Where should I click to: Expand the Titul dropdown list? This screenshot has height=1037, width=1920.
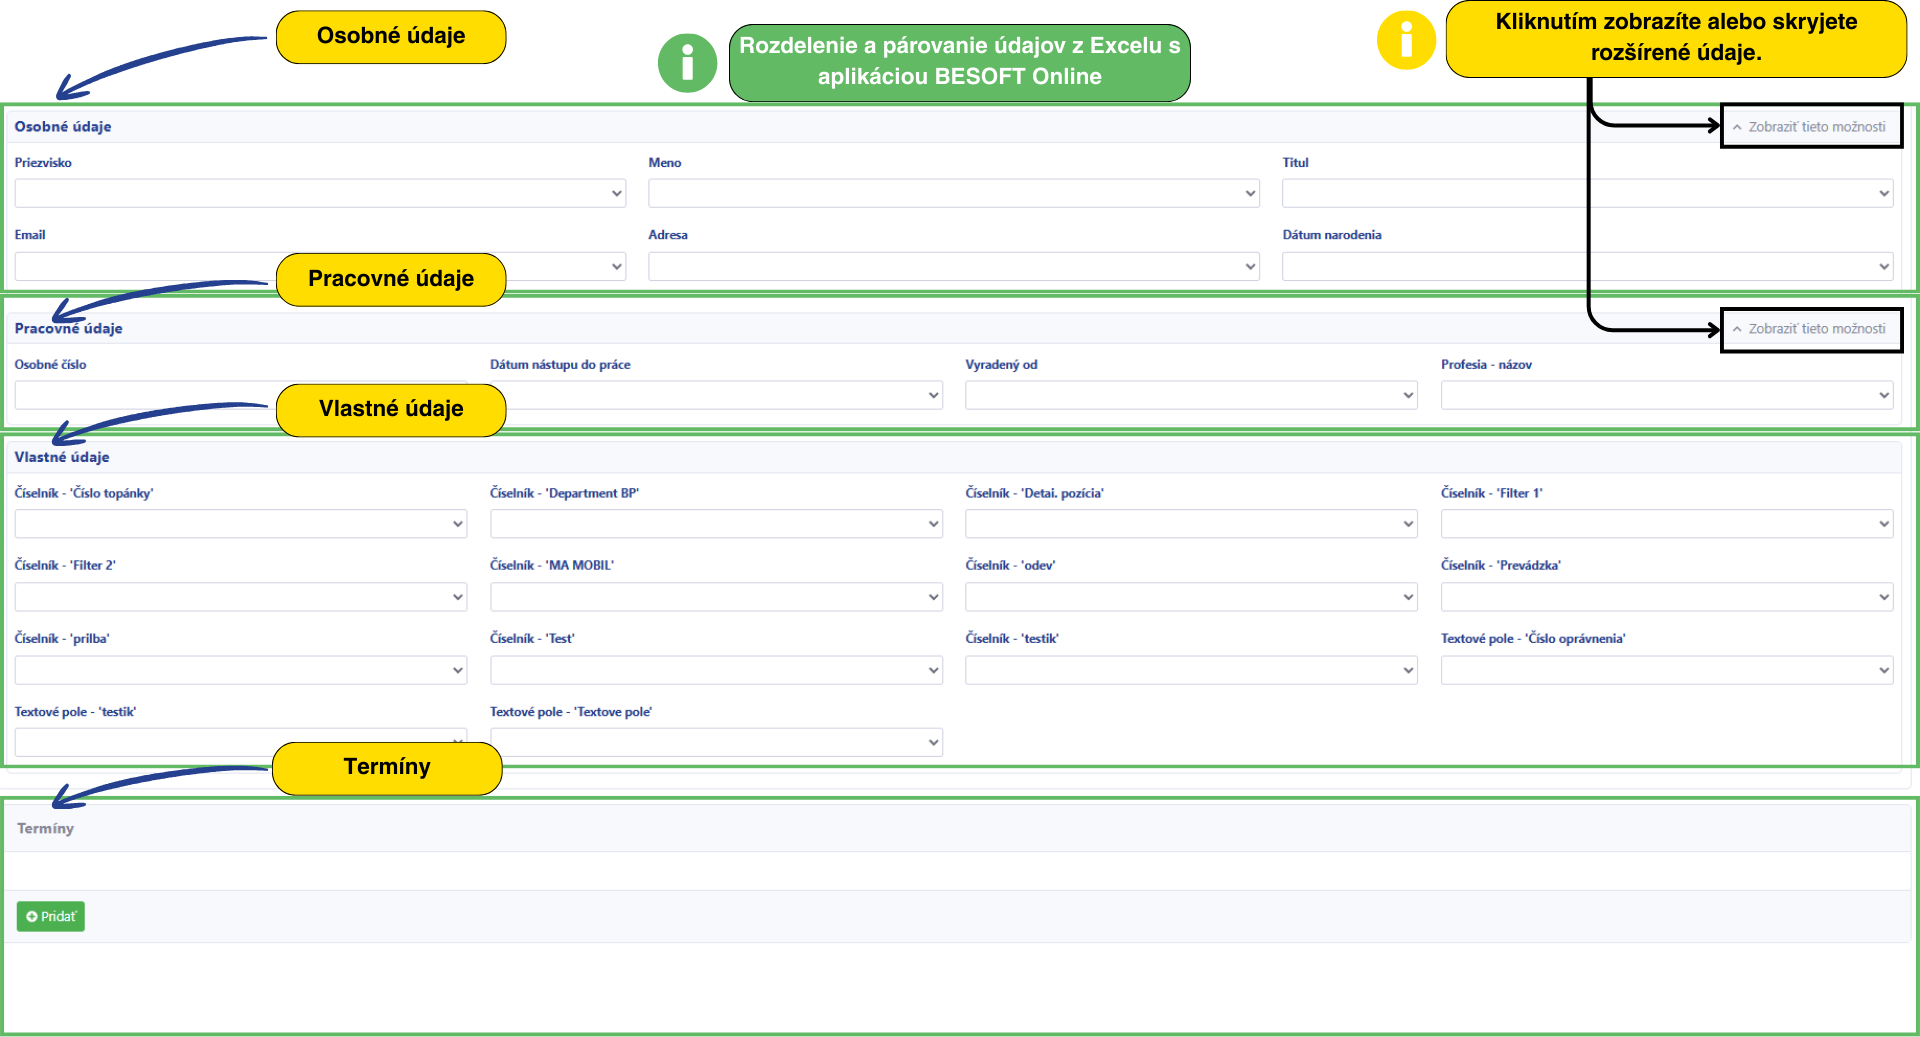[1587, 193]
